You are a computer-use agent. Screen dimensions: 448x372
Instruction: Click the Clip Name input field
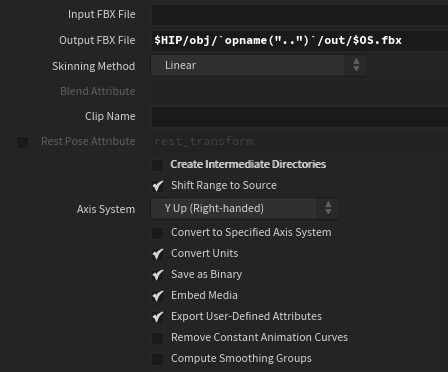pos(300,117)
